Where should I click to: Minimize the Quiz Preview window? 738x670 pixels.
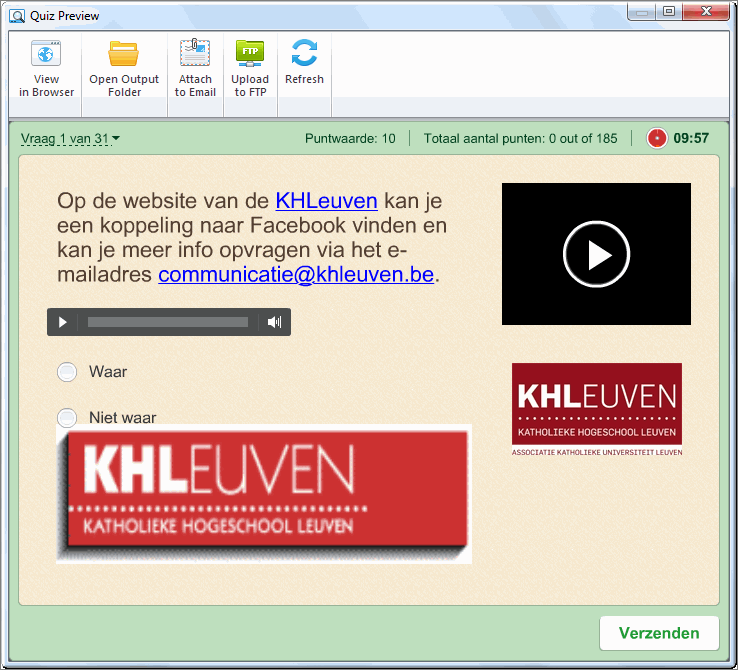coord(642,11)
